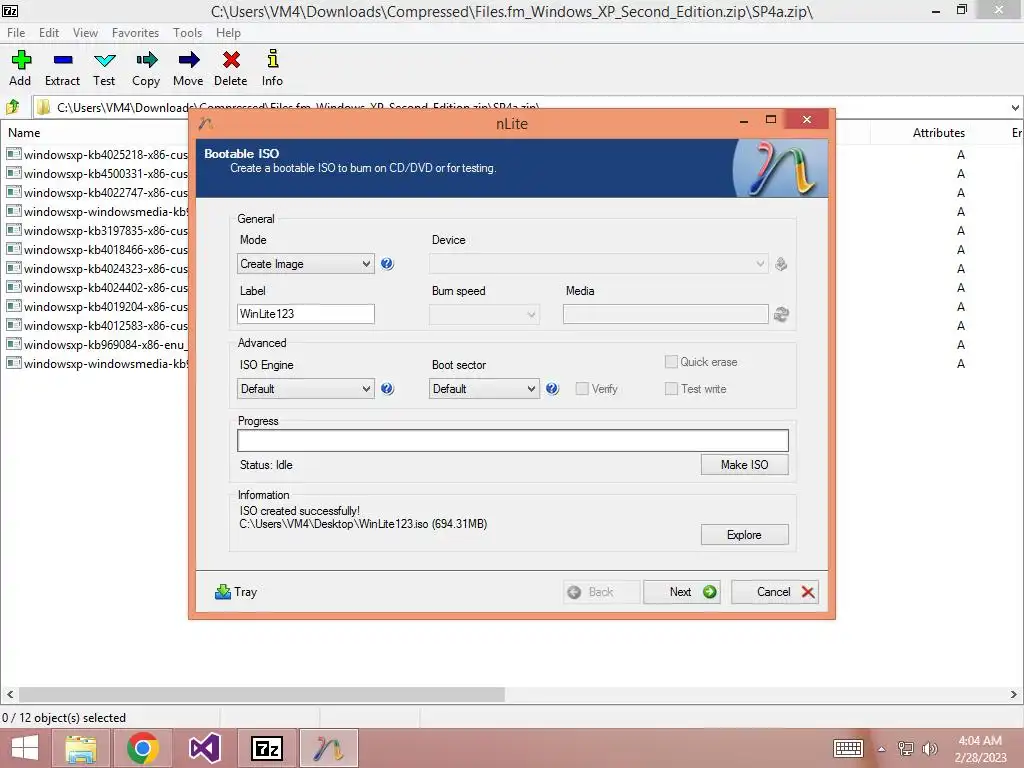The height and width of the screenshot is (768, 1024).
Task: Click the volume tray icon
Action: [x=929, y=748]
